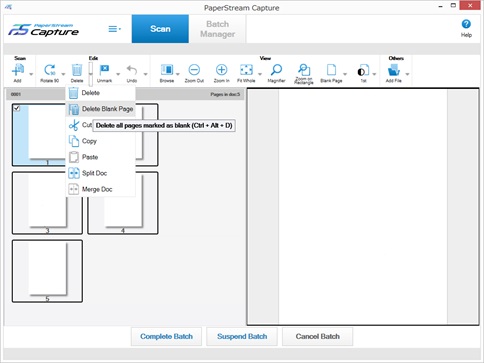Image resolution: width=484 pixels, height=363 pixels.
Task: Choose Merge Doc menu entry
Action: (x=101, y=189)
